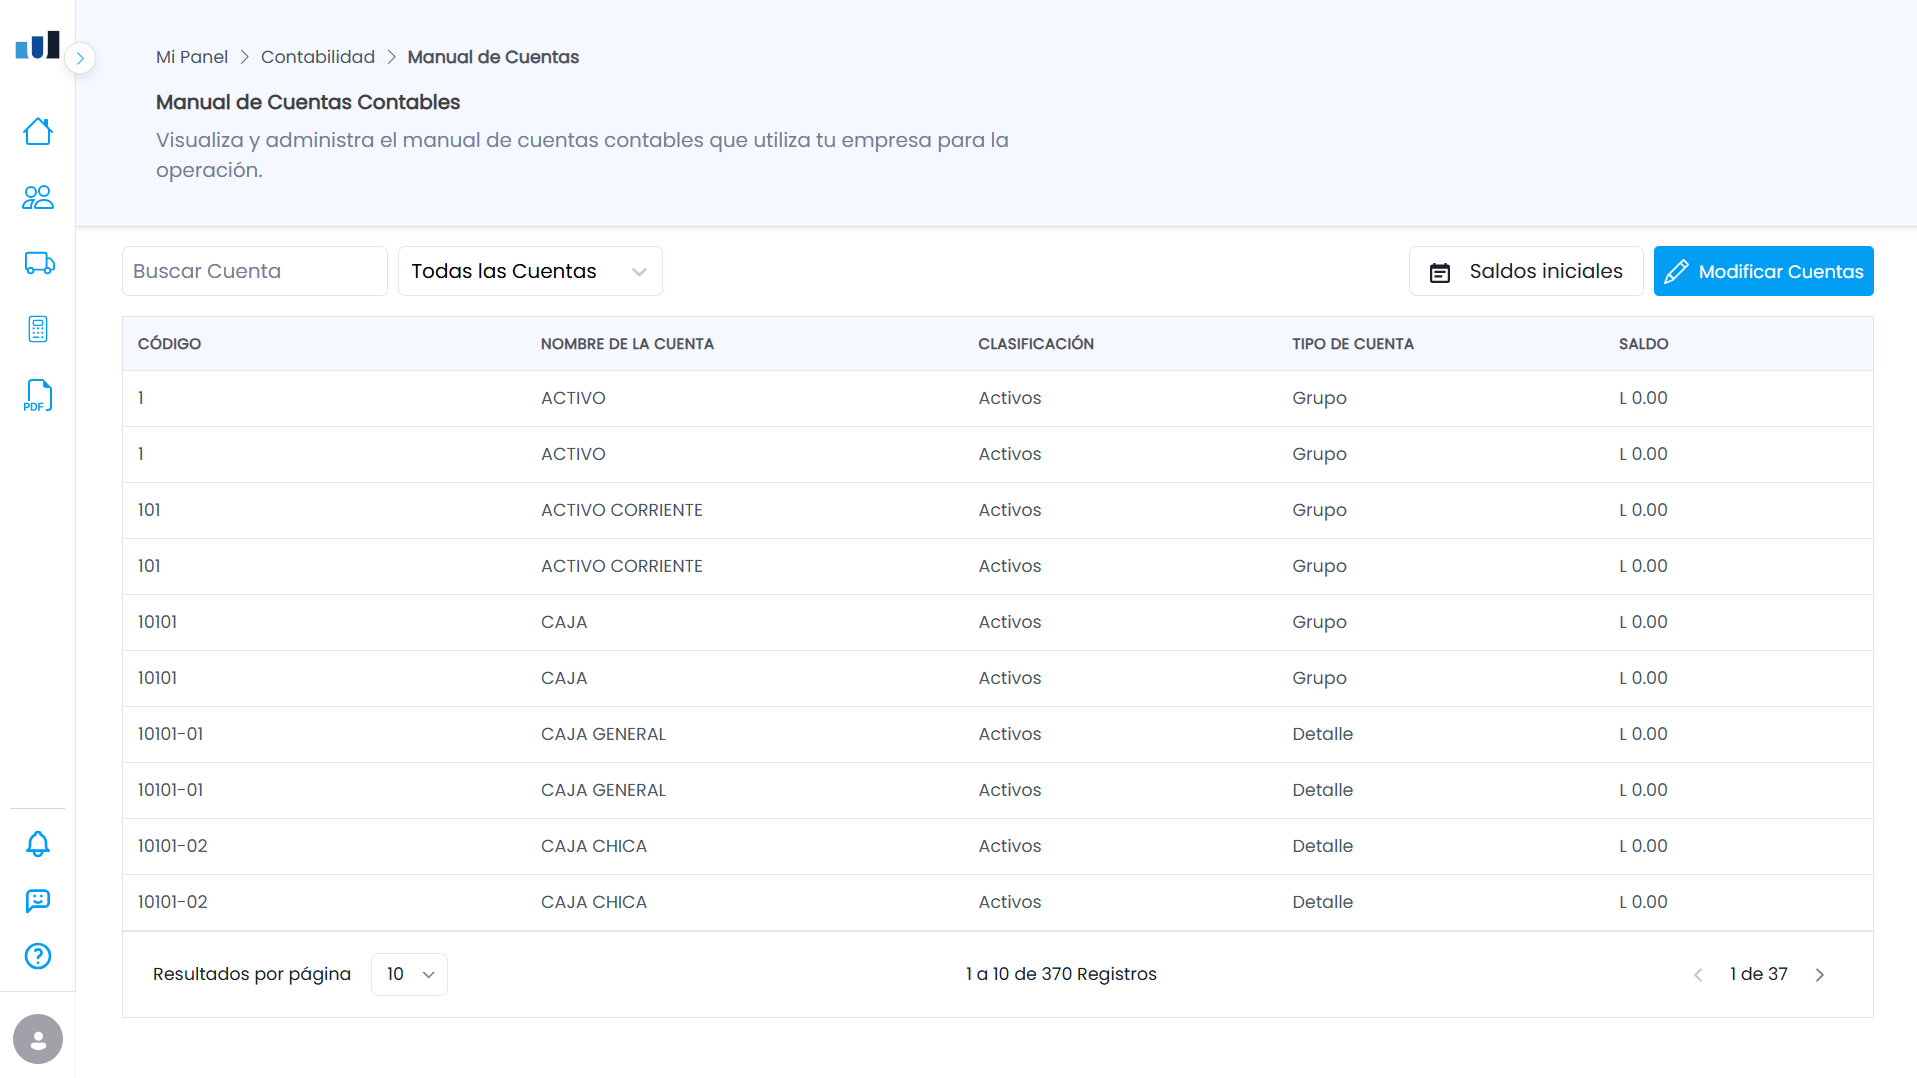Go to next page arrow
Viewport: 1917px width, 1078px height.
coord(1820,975)
